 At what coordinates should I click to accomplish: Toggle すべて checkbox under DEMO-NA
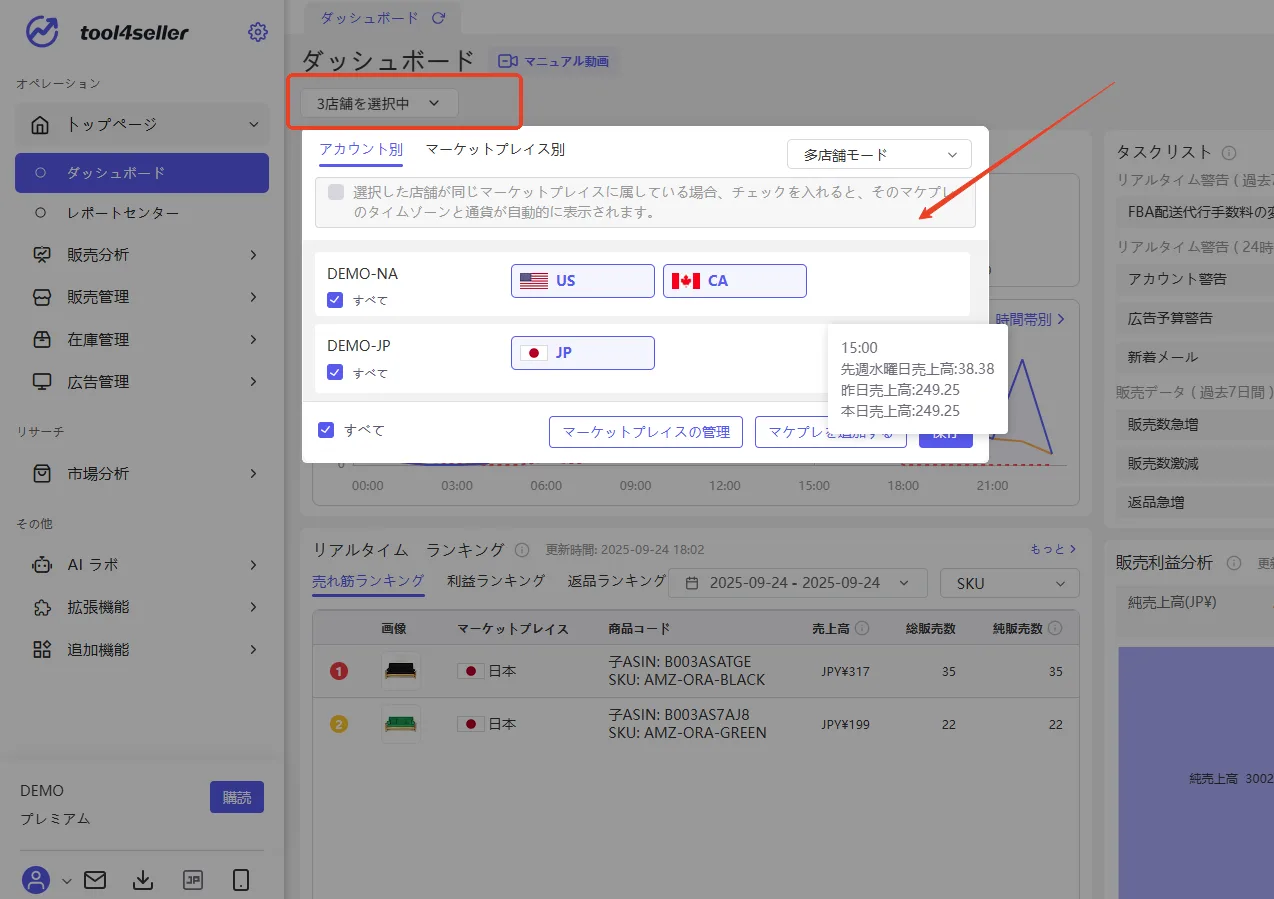335,300
